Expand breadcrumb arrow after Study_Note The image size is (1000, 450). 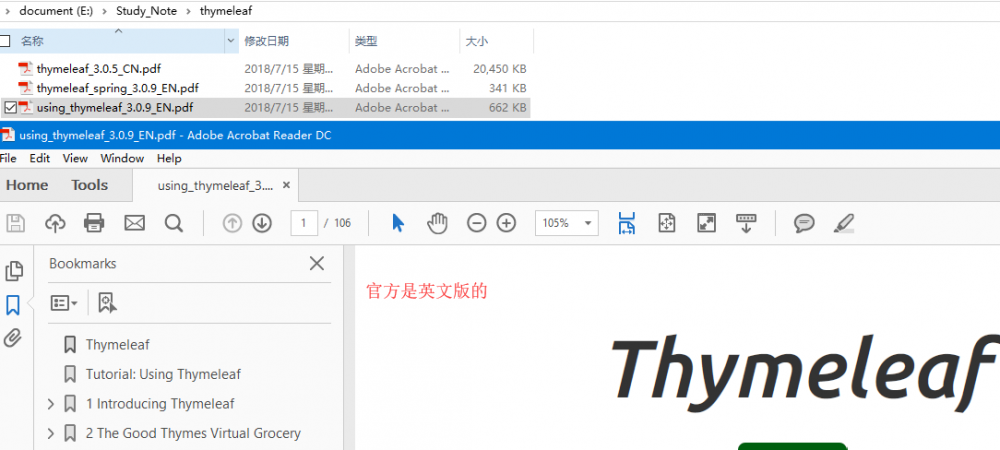188,11
